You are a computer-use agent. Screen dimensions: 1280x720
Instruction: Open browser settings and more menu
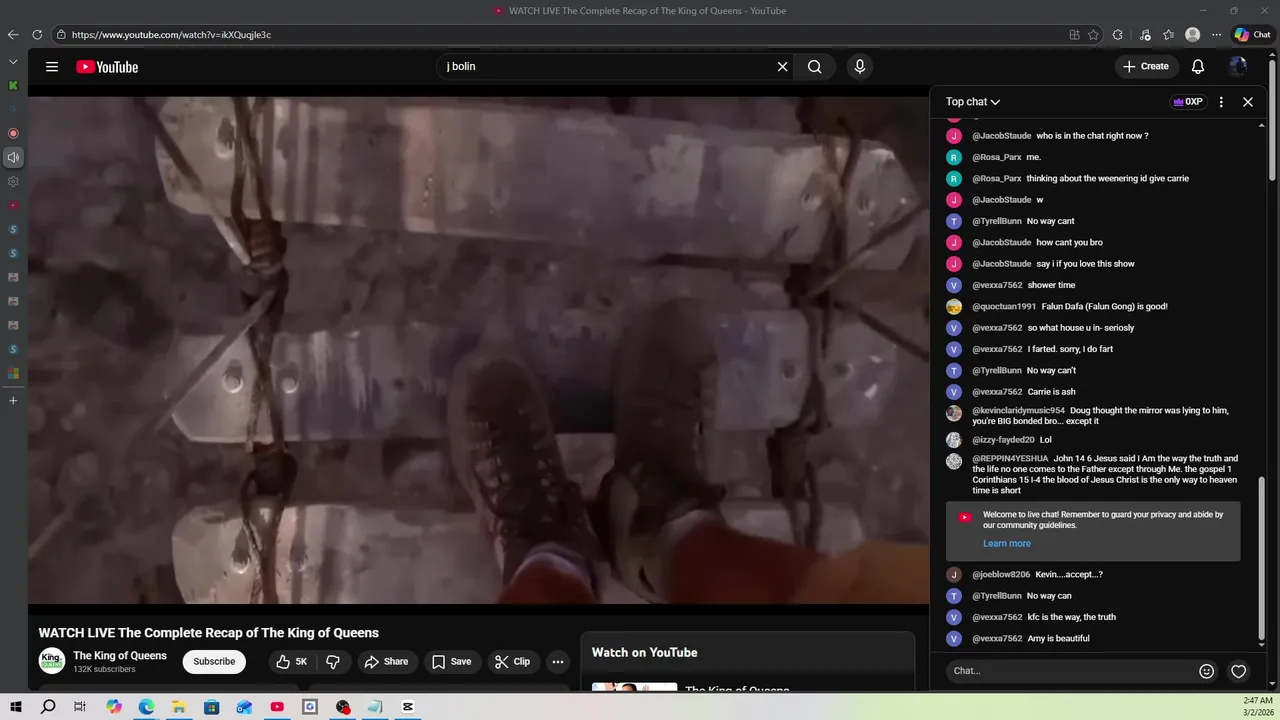1216,35
